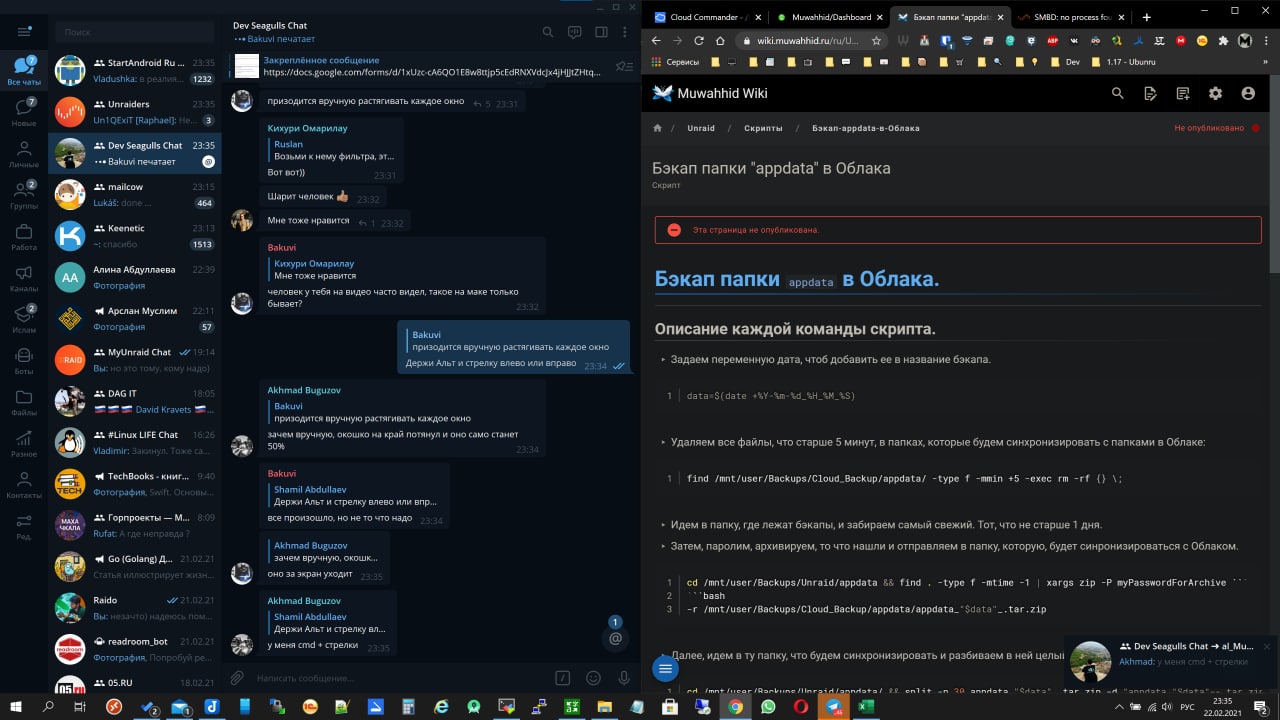Screen dimensions: 1280x720
Task: Select Все чаты folder in Telegram
Action: pyautogui.click(x=24, y=71)
